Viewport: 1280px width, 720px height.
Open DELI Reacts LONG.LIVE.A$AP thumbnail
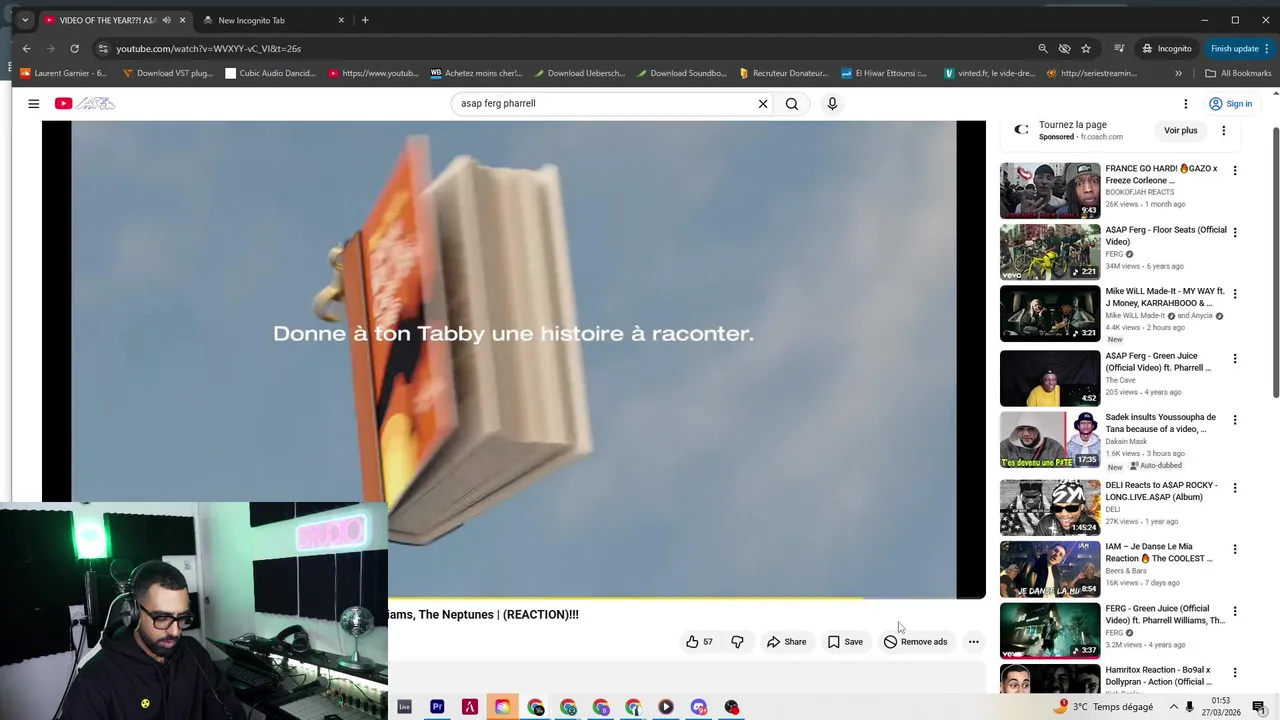click(x=1050, y=507)
